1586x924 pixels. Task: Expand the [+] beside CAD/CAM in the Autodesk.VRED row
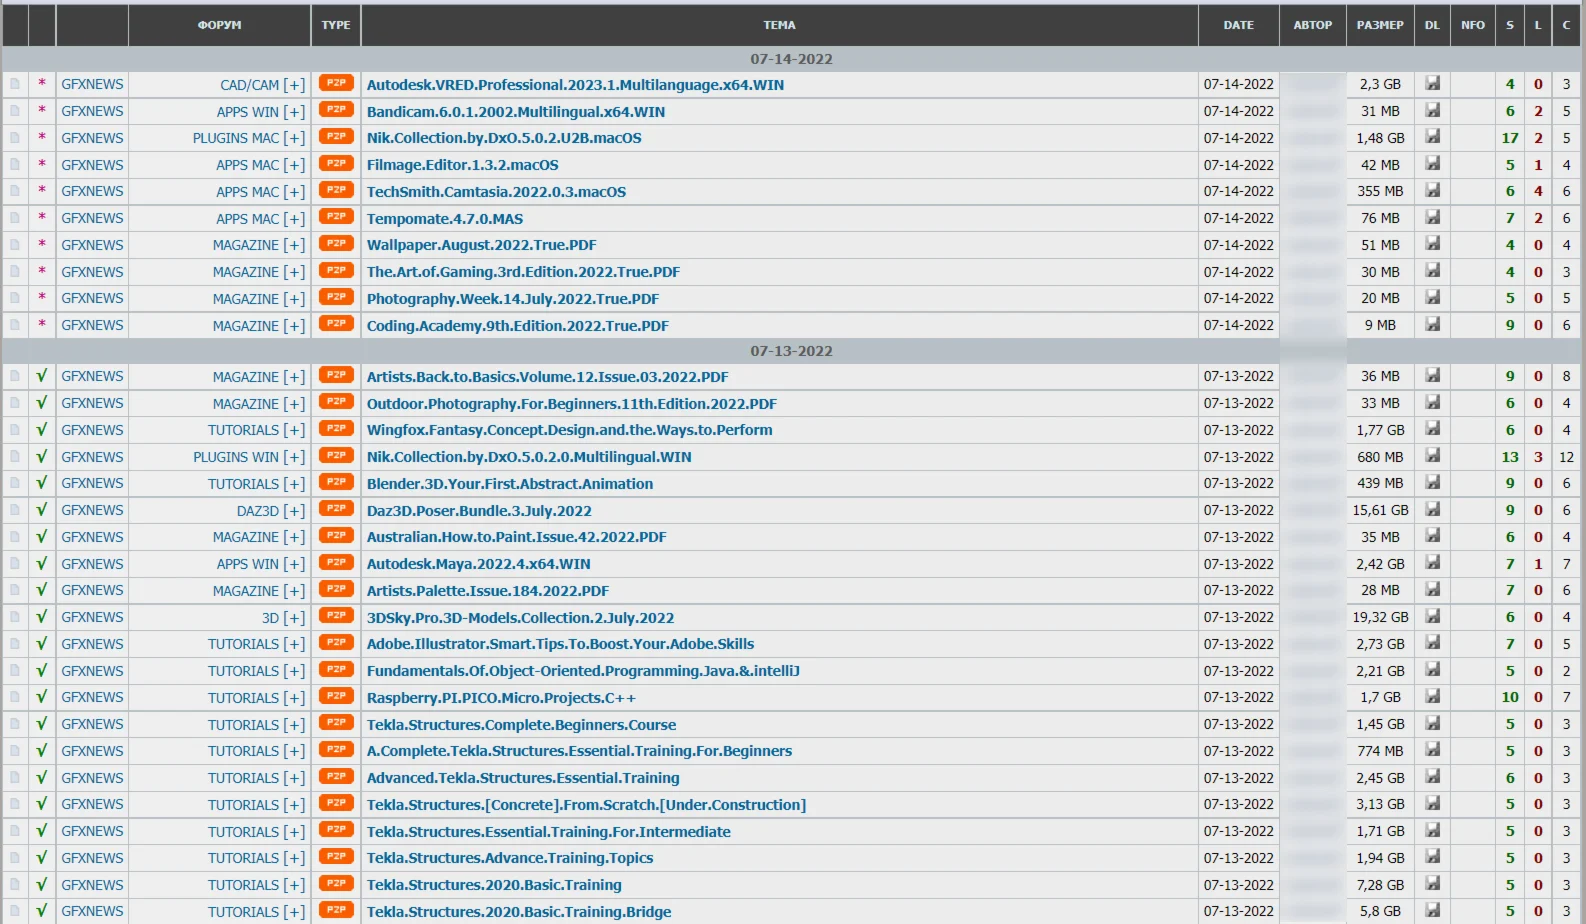(x=294, y=85)
